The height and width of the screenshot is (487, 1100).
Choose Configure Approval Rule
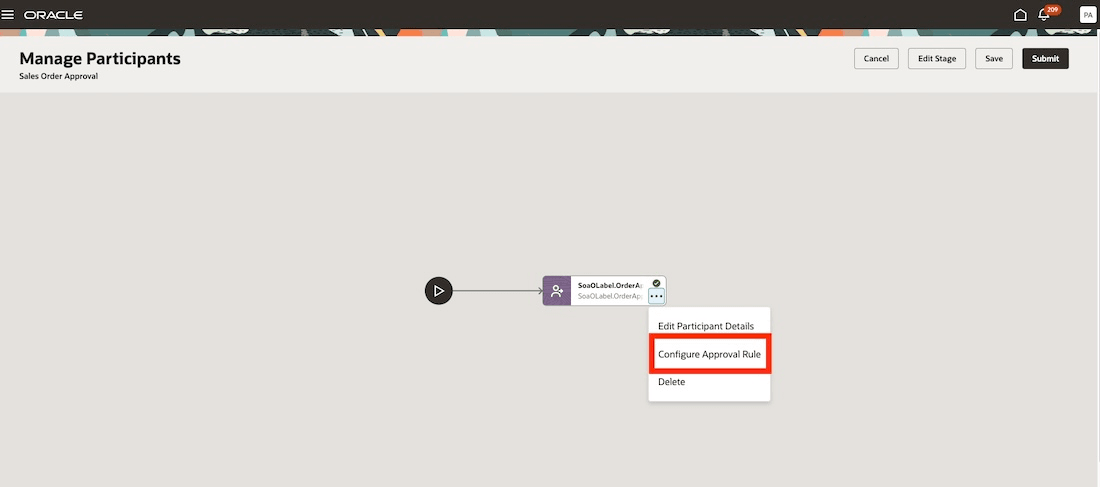[709, 354]
